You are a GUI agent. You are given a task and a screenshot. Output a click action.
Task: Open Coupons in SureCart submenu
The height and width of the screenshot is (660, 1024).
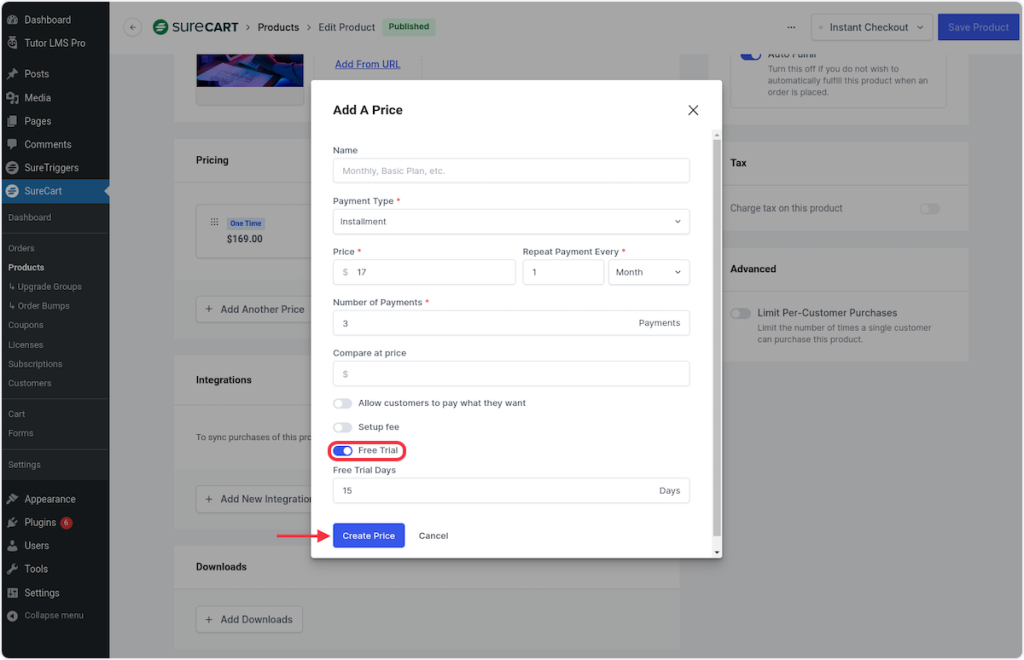point(26,325)
